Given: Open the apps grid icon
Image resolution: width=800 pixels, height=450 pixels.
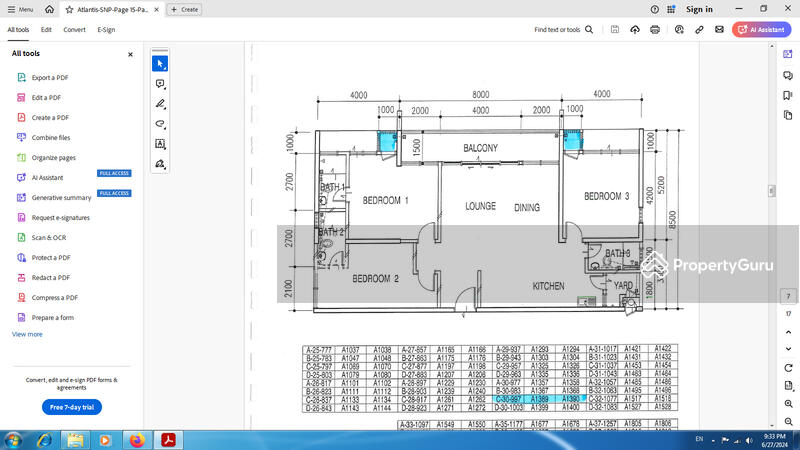Looking at the screenshot, I should point(671,9).
